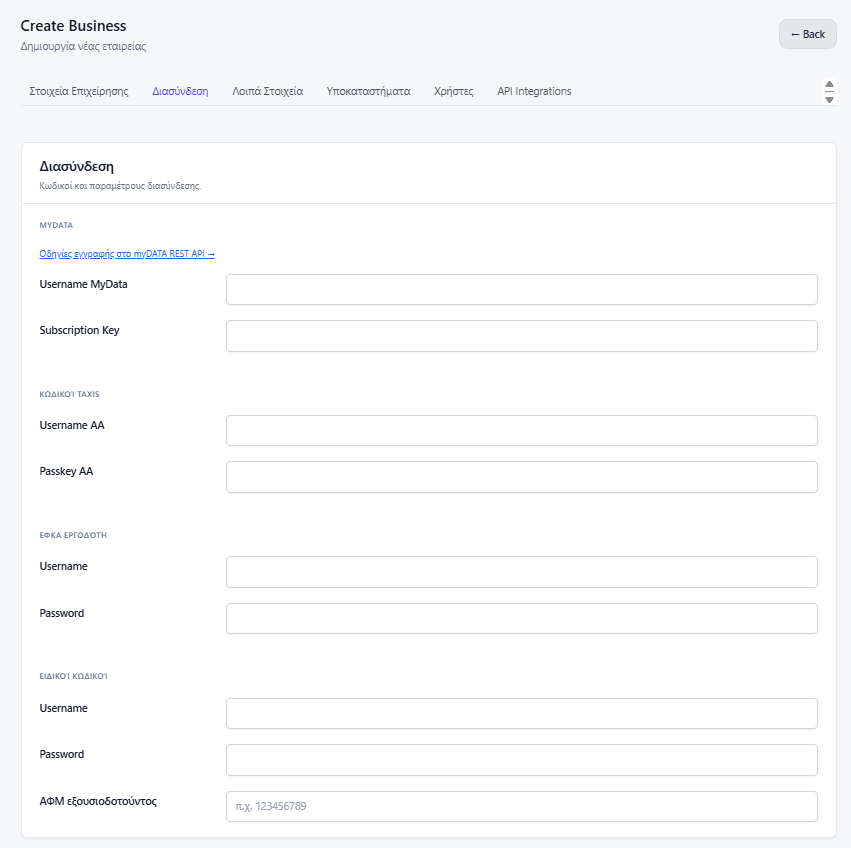The height and width of the screenshot is (848, 851).
Task: Focus the ΑΦΜ εξουσιοδοτούντος input field
Action: pyautogui.click(x=522, y=806)
